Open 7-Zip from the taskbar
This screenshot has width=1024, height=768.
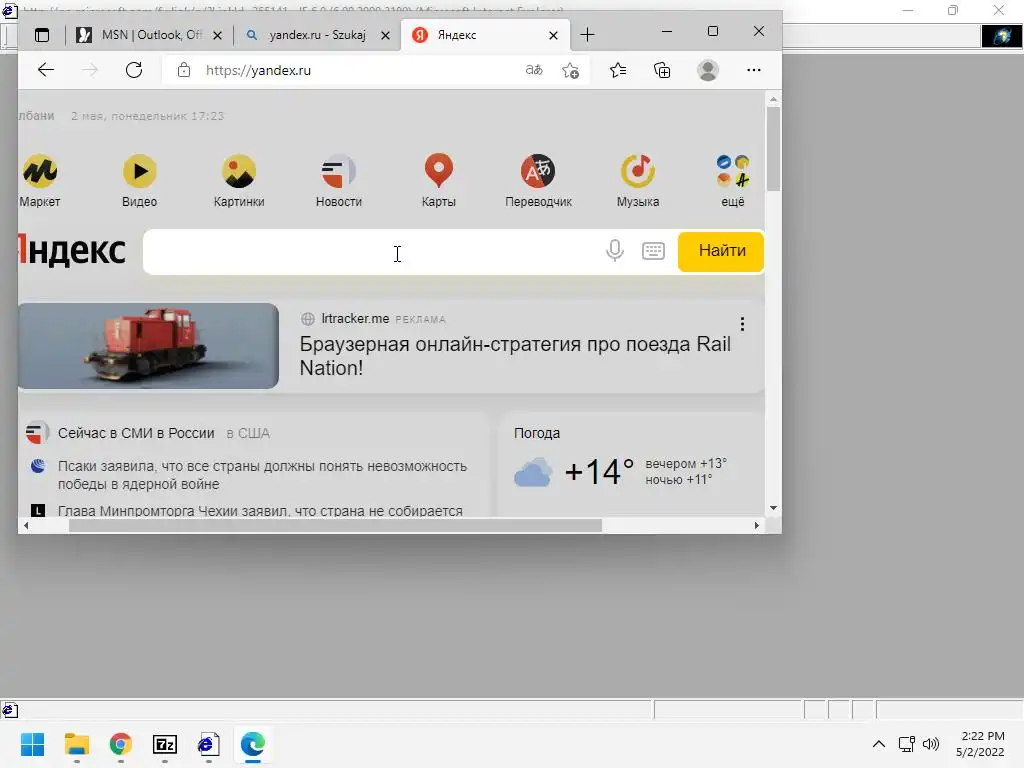click(x=165, y=744)
